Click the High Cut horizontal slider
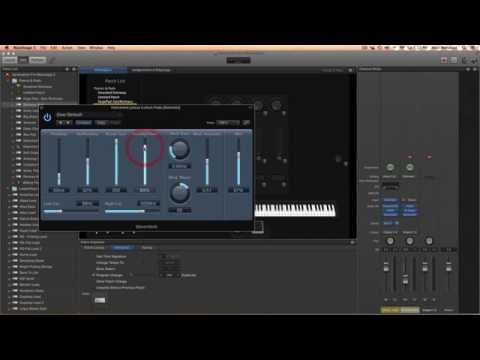The image size is (480, 360). pyautogui.click(x=132, y=211)
